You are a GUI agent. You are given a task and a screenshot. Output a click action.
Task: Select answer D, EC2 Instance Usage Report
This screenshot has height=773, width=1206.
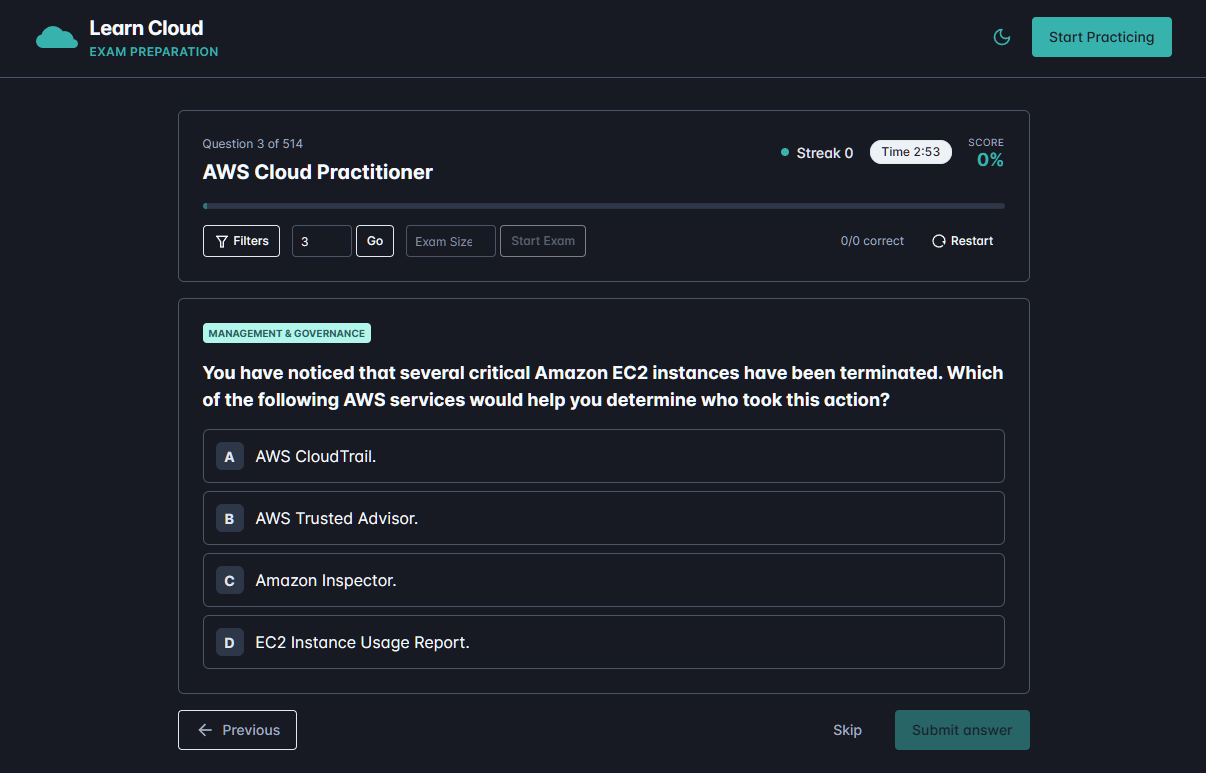tap(604, 642)
